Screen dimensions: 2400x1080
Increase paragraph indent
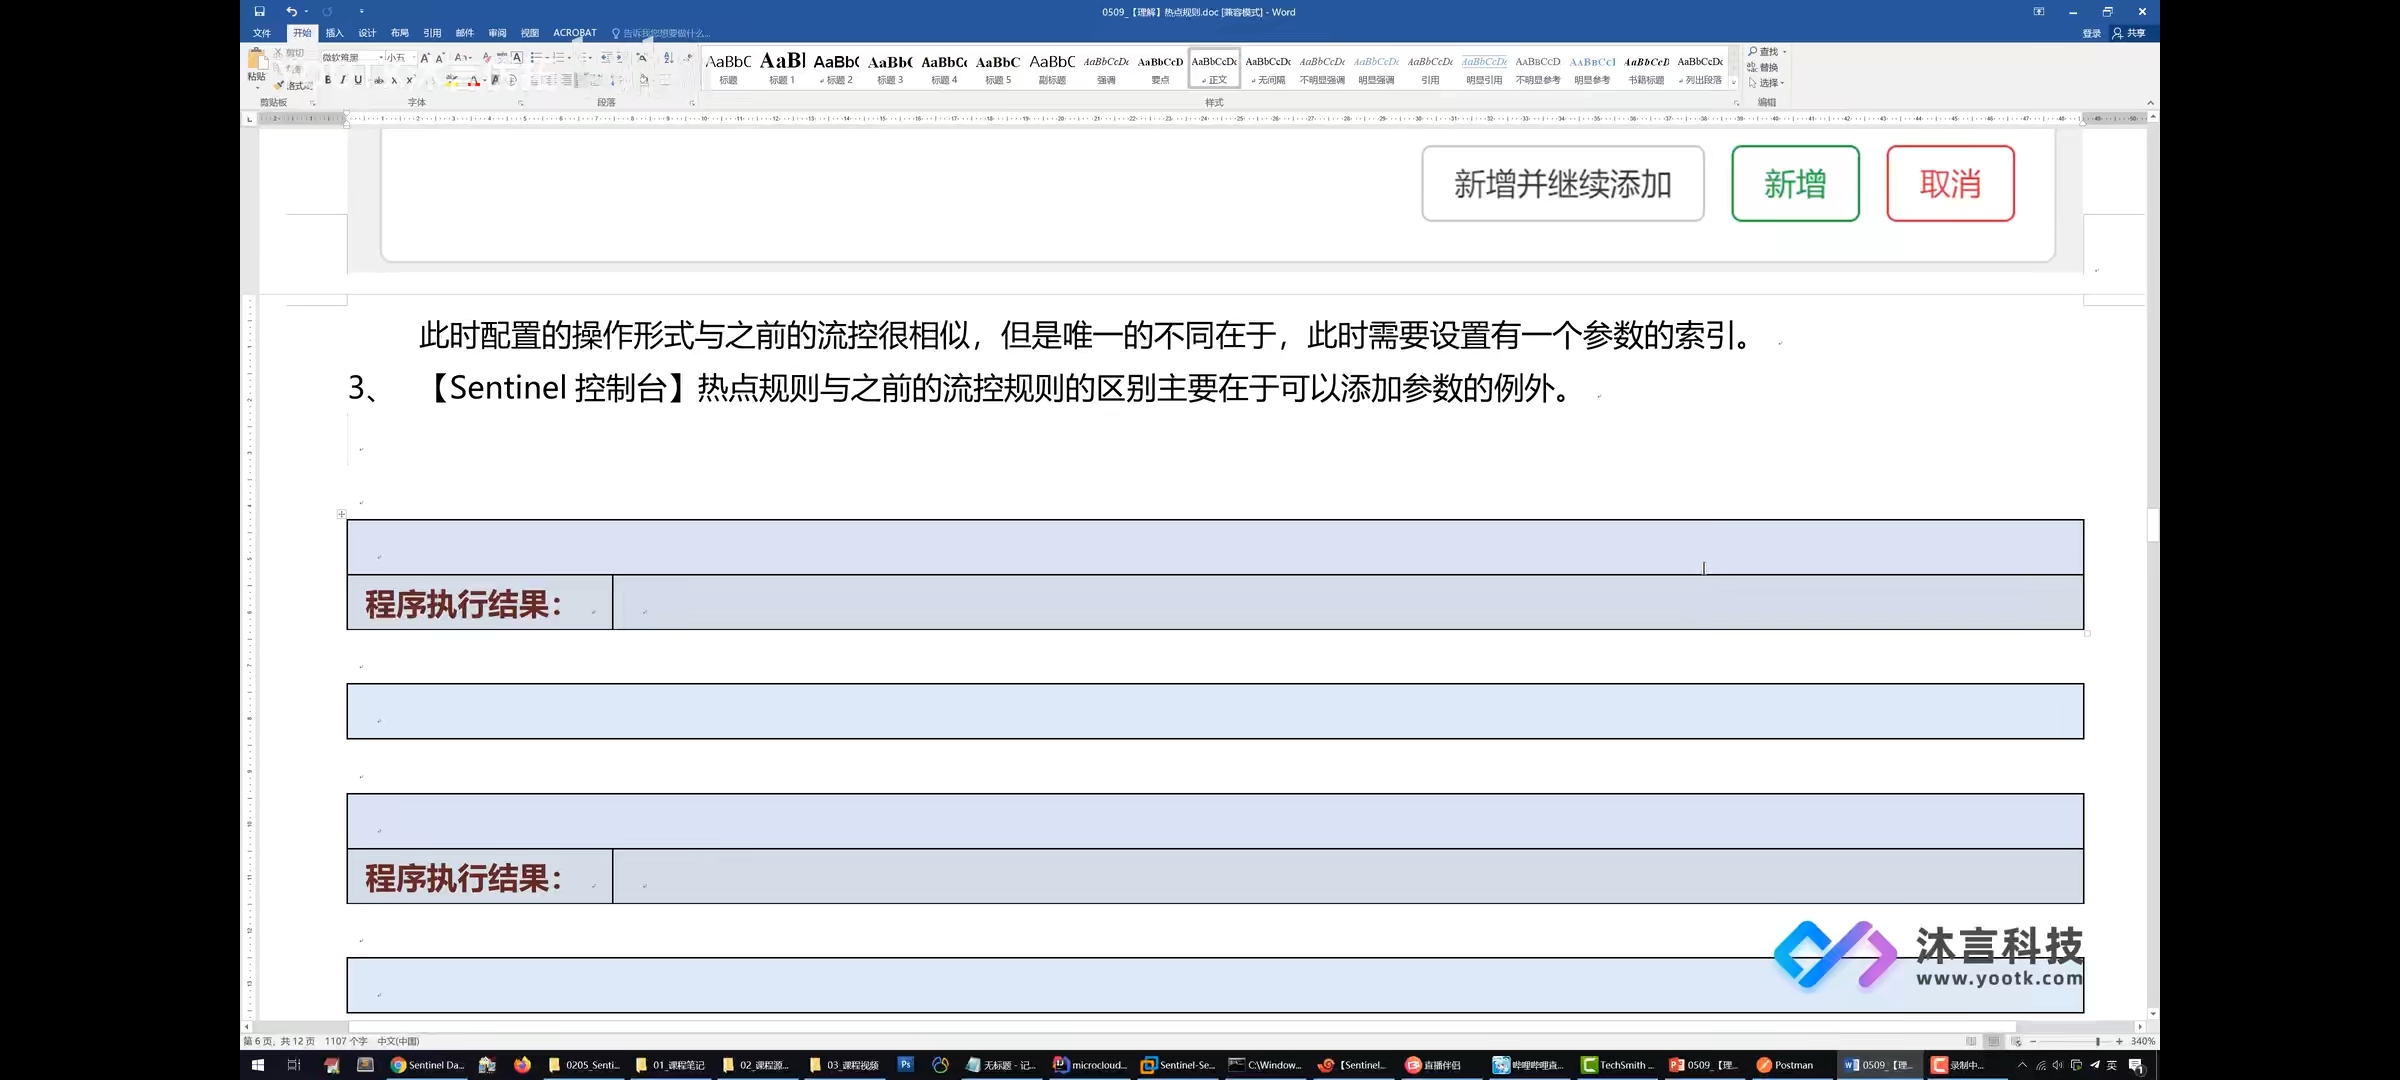622,58
